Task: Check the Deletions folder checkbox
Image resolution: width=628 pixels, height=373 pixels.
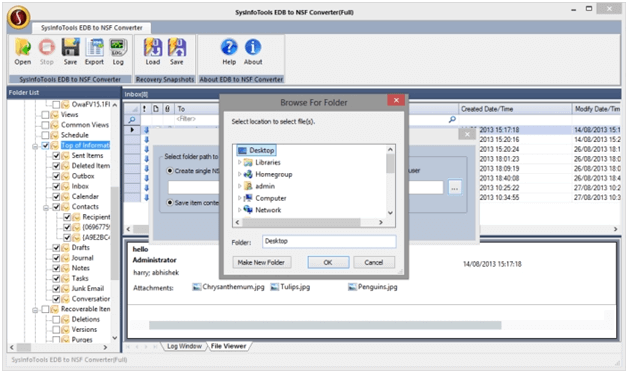Action: coord(56,319)
